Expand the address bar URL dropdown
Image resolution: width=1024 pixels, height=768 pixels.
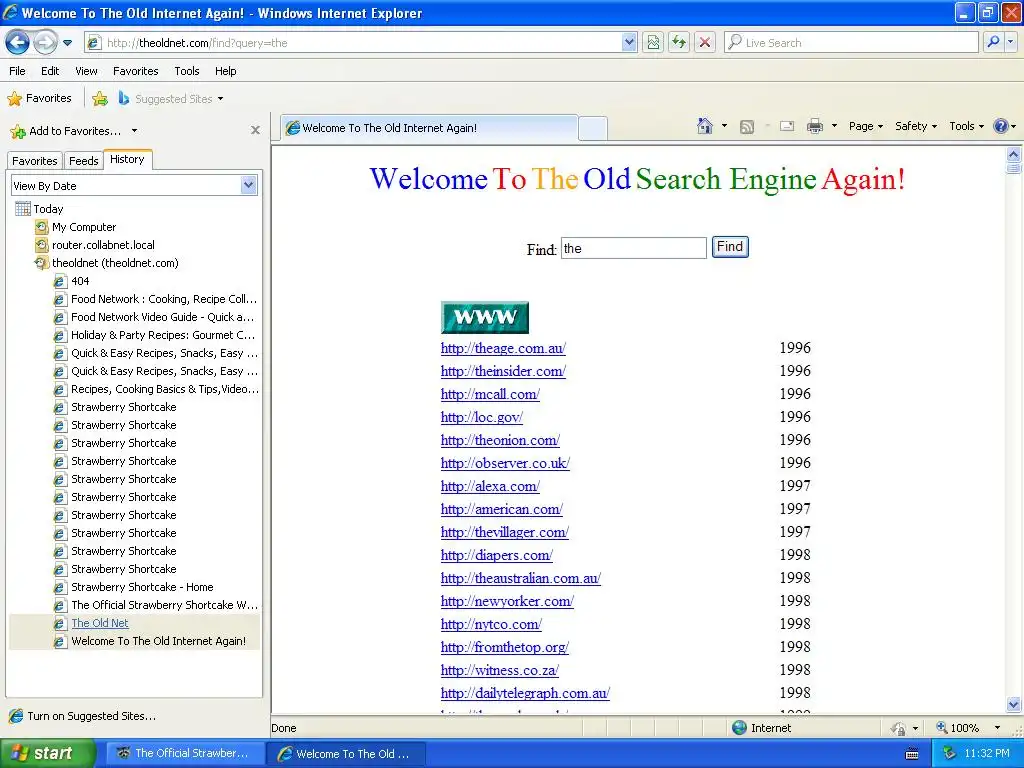click(x=629, y=42)
